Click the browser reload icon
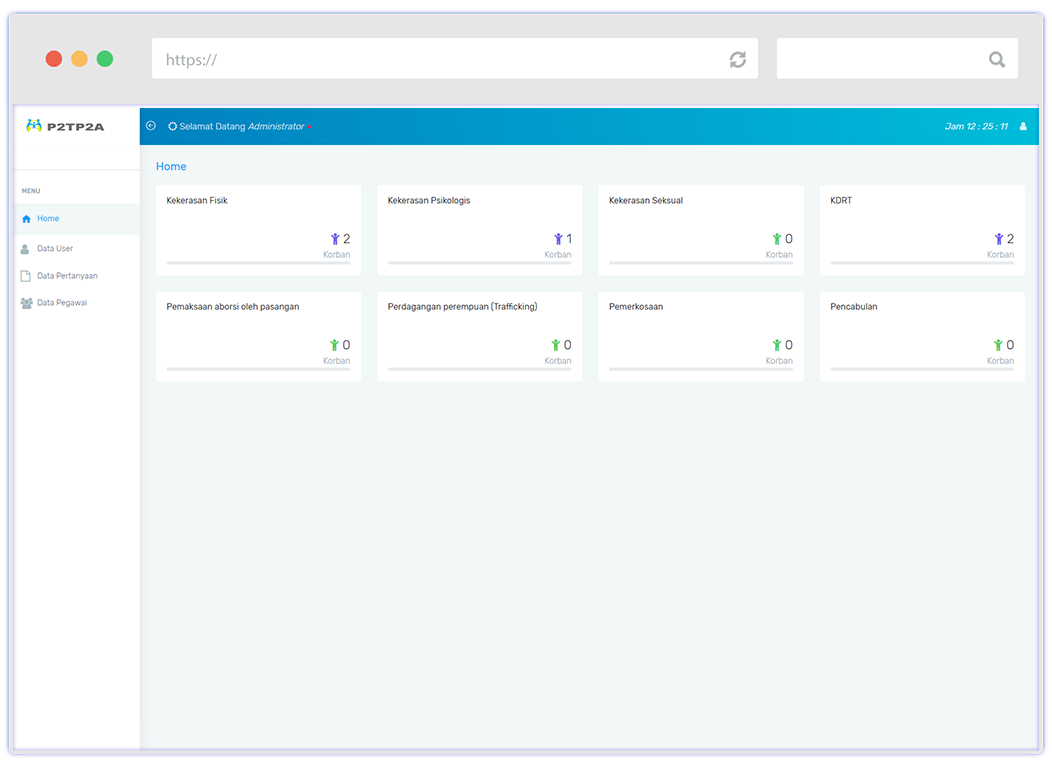Image resolution: width=1052 pixels, height=770 pixels. [x=737, y=59]
